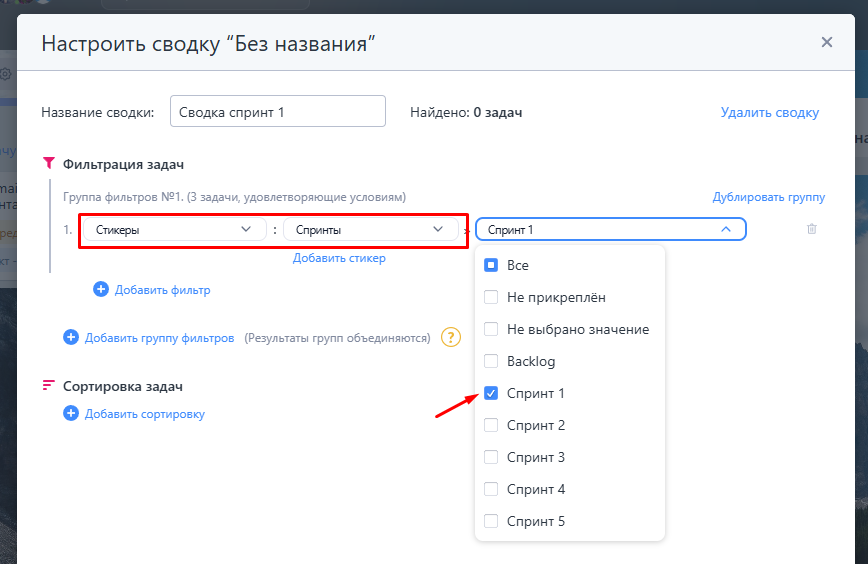Choose Спринт 5 from the list
Screen dimensions: 868x564
(x=491, y=521)
